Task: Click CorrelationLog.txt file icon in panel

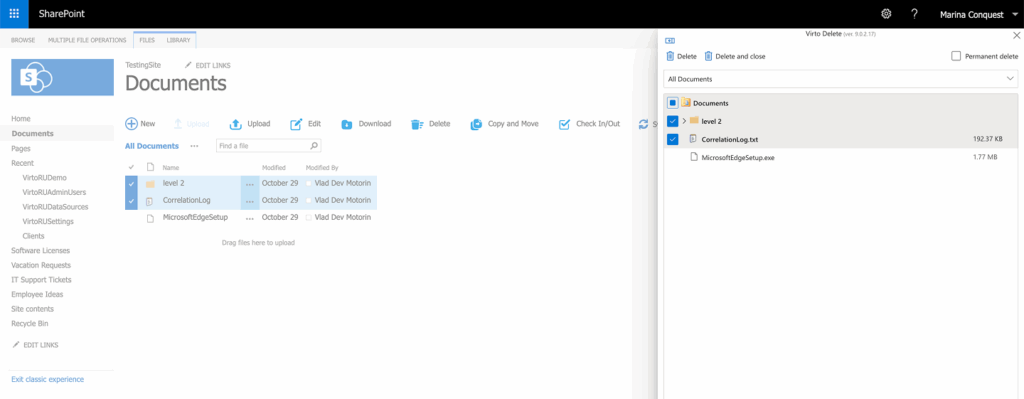Action: pyautogui.click(x=694, y=139)
